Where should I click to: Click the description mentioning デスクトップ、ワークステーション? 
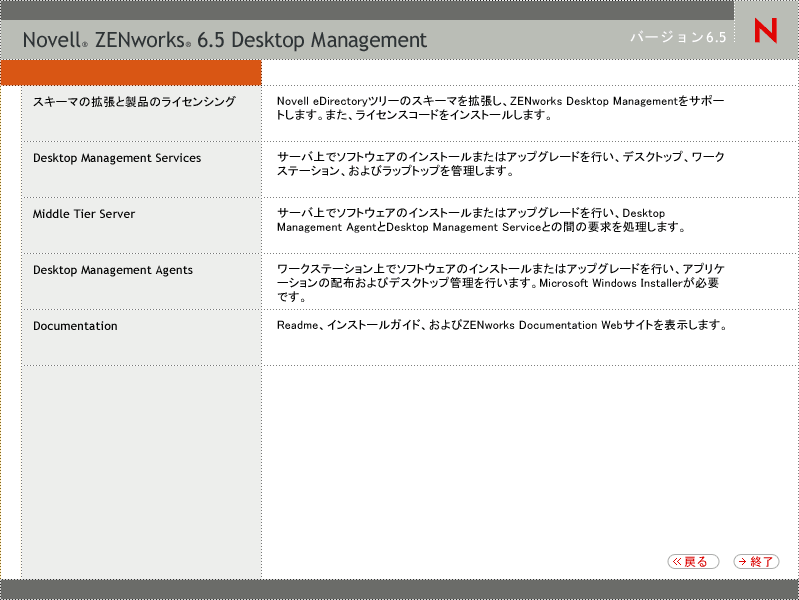pos(500,164)
